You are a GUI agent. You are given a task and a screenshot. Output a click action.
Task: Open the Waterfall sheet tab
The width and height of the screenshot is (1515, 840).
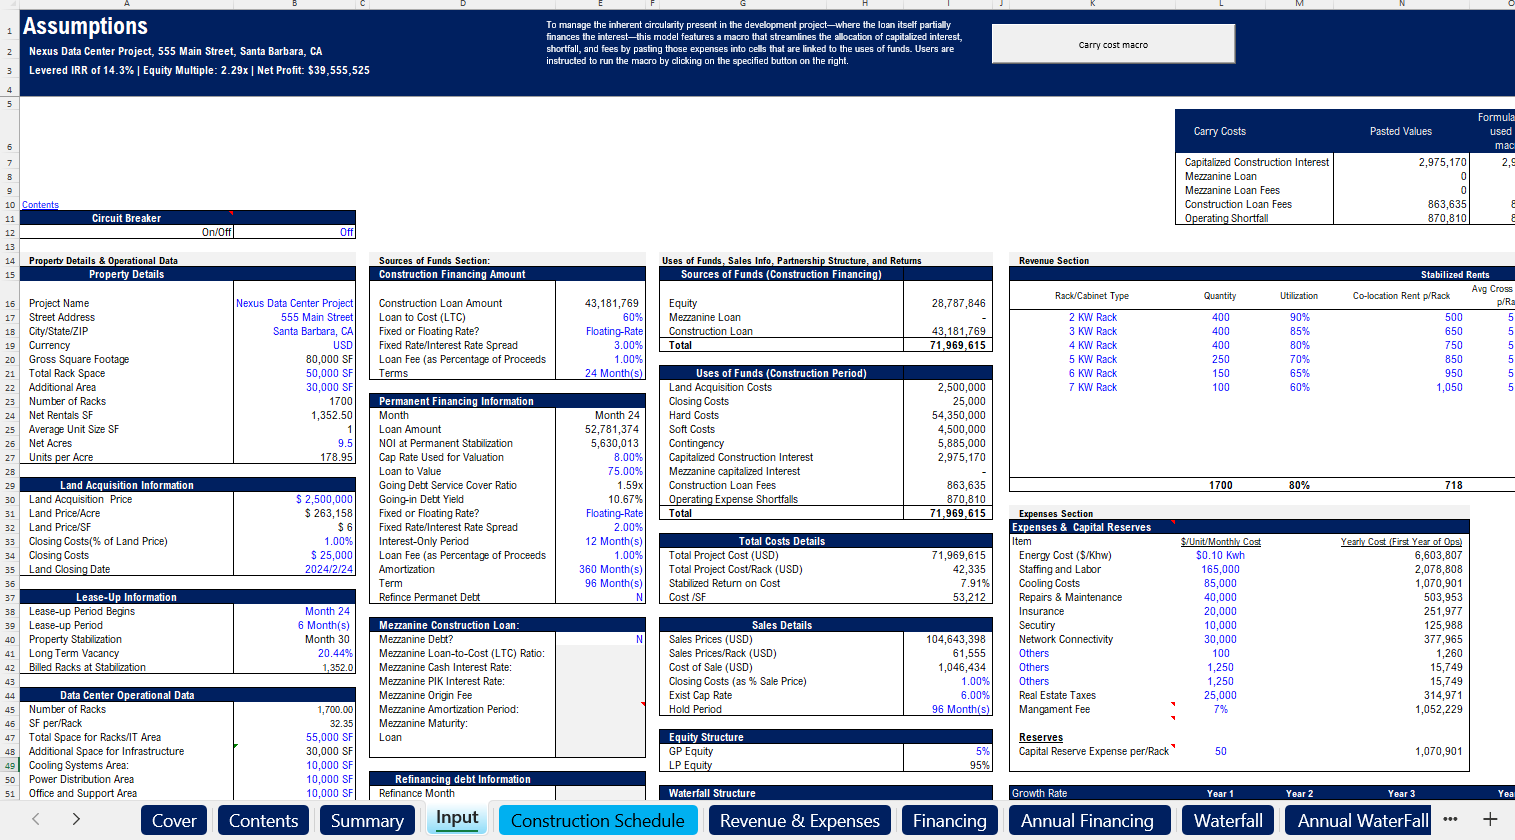click(x=1227, y=821)
